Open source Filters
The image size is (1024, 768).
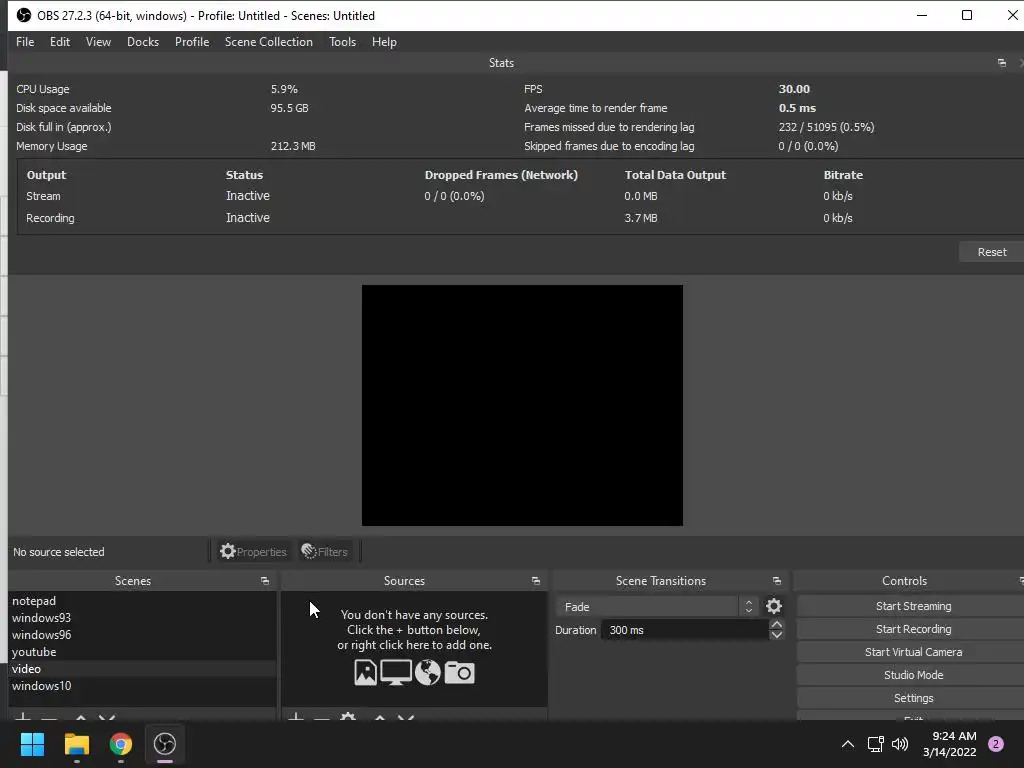325,552
